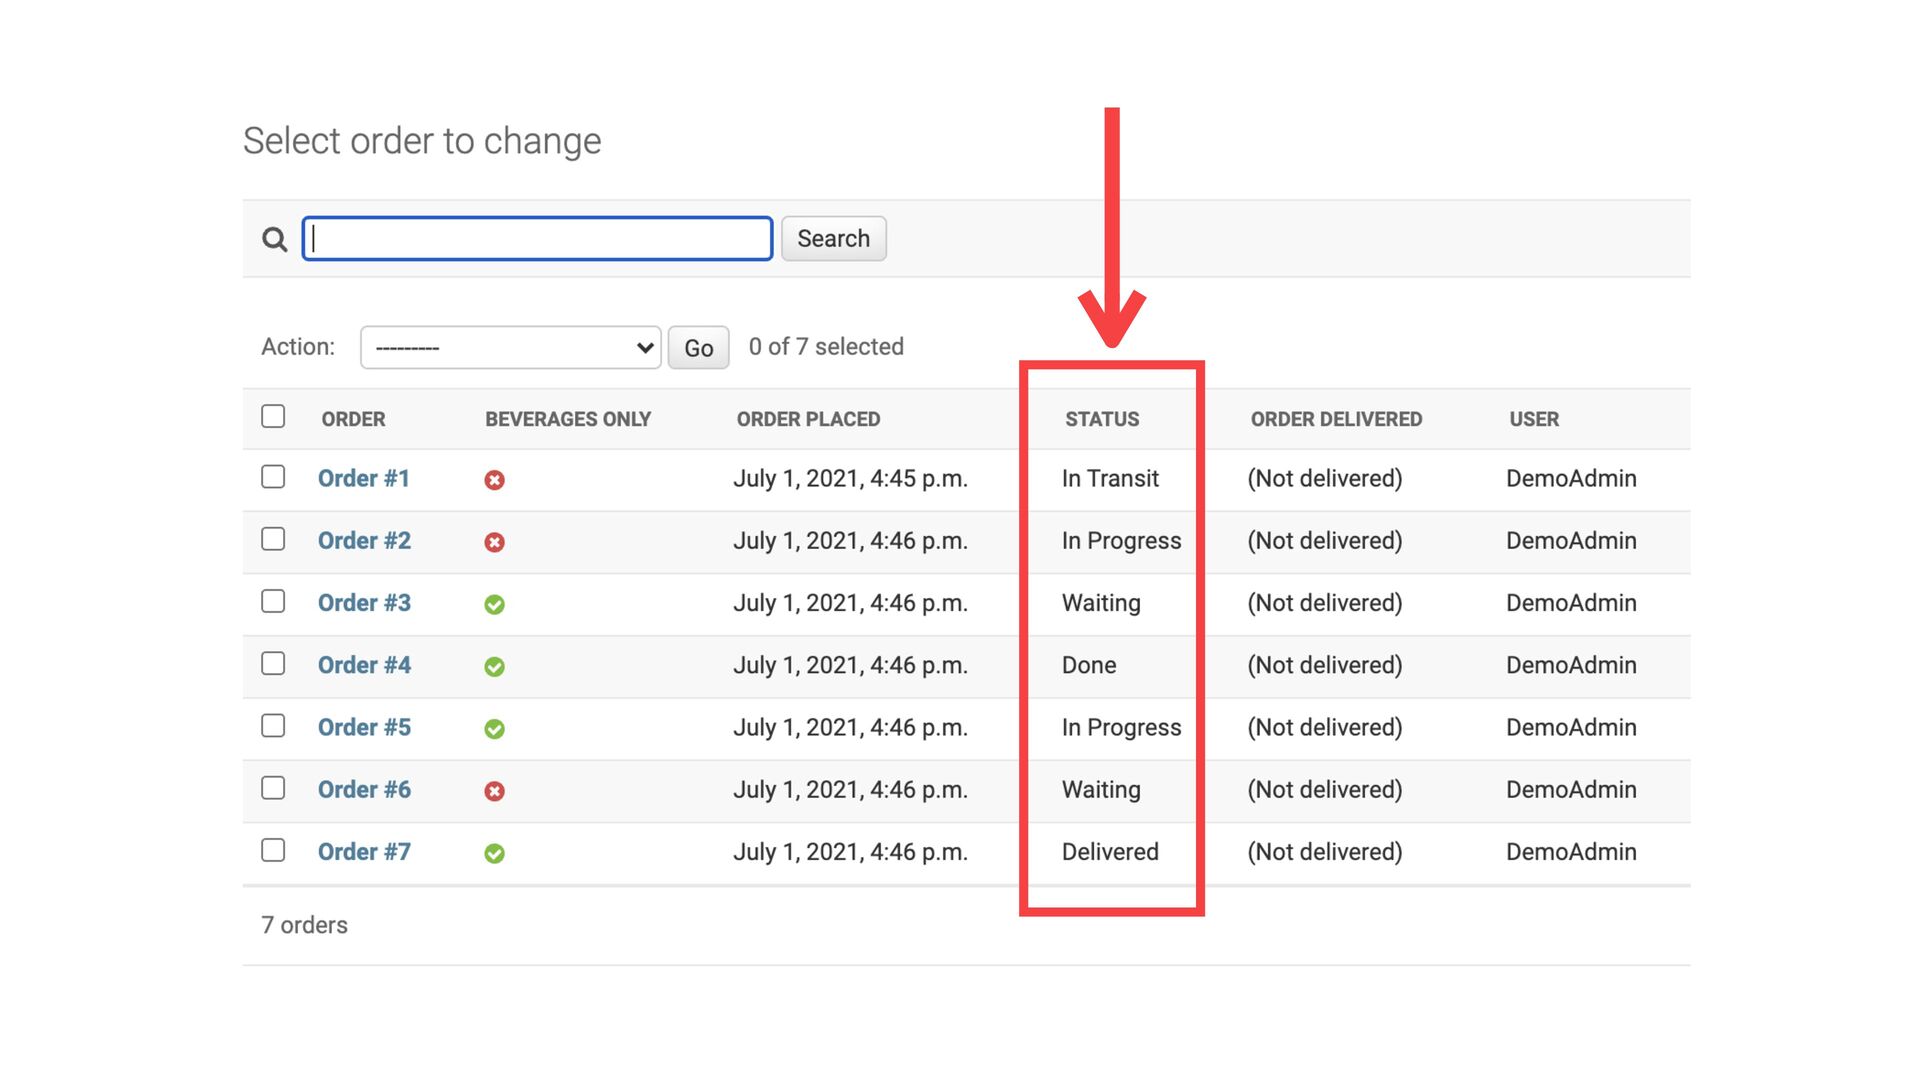Screen dimensions: 1920x1080
Task: Click green check icon for Order #7
Action: [x=494, y=853]
